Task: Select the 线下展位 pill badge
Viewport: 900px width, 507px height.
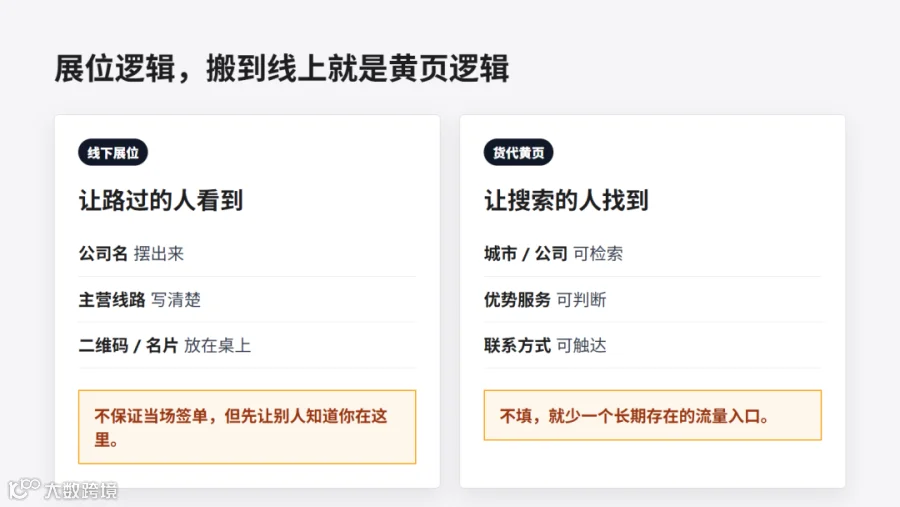Action: (x=113, y=153)
